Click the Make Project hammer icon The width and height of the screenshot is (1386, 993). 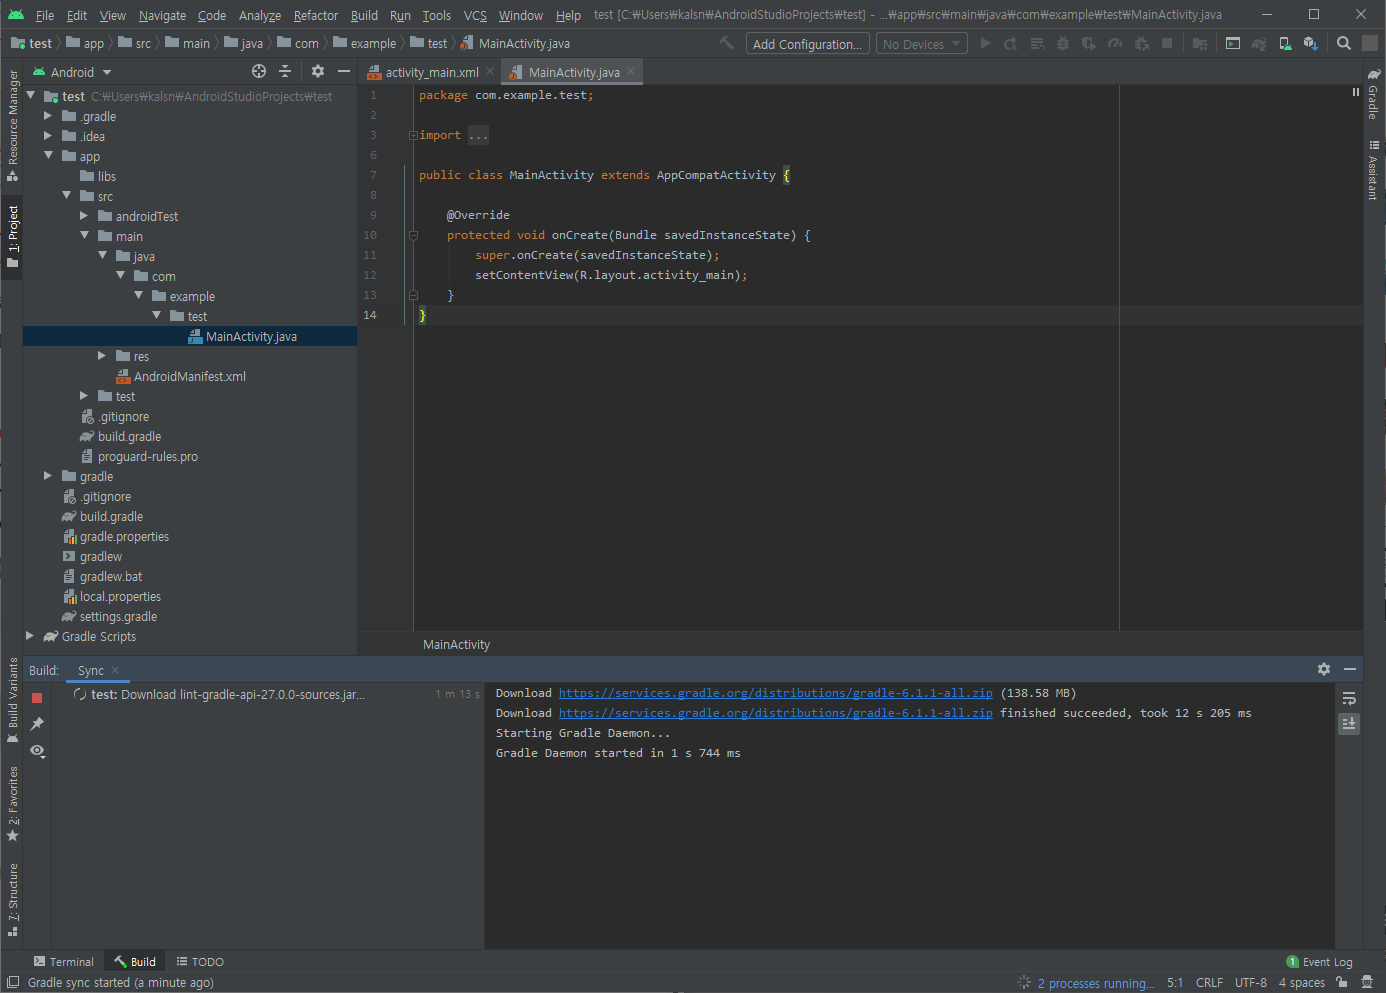pyautogui.click(x=727, y=43)
